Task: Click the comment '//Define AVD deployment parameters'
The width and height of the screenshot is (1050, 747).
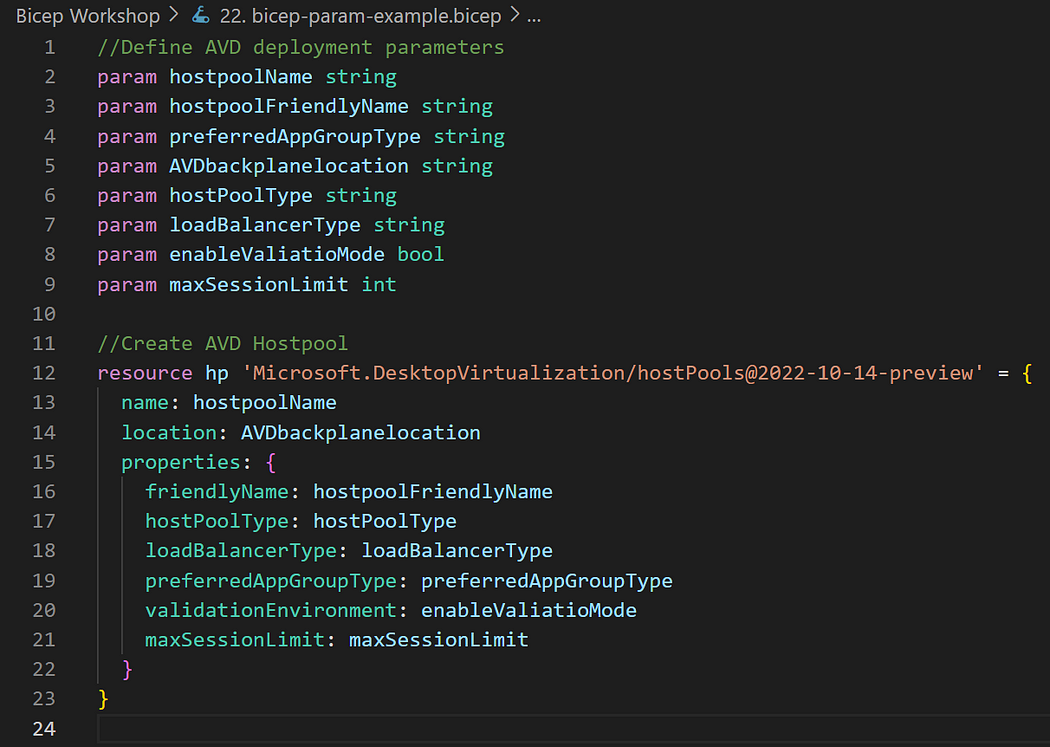Action: point(301,48)
